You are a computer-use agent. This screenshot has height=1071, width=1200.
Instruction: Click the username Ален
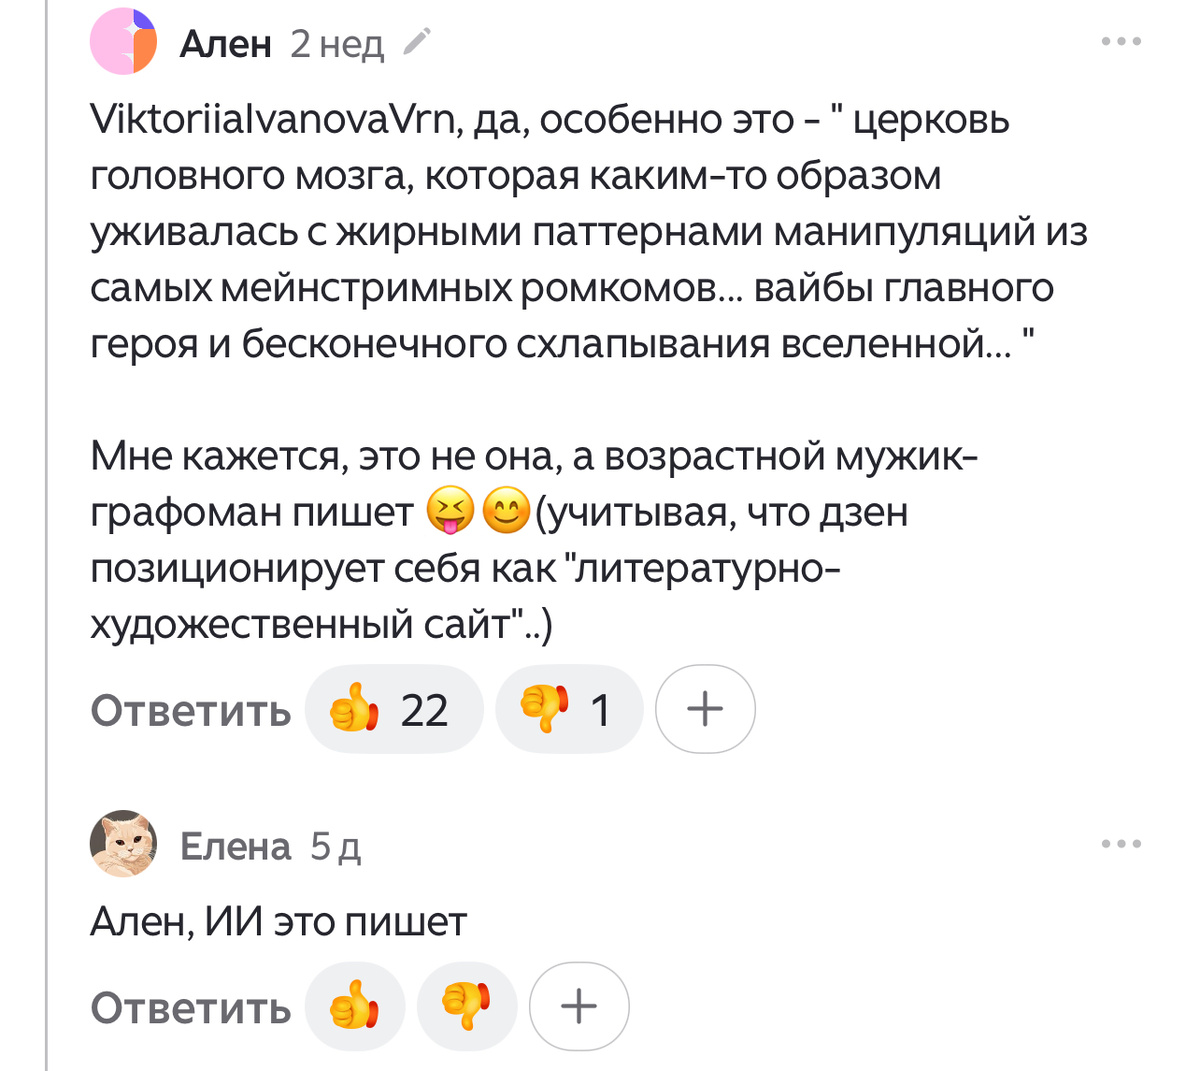(225, 43)
